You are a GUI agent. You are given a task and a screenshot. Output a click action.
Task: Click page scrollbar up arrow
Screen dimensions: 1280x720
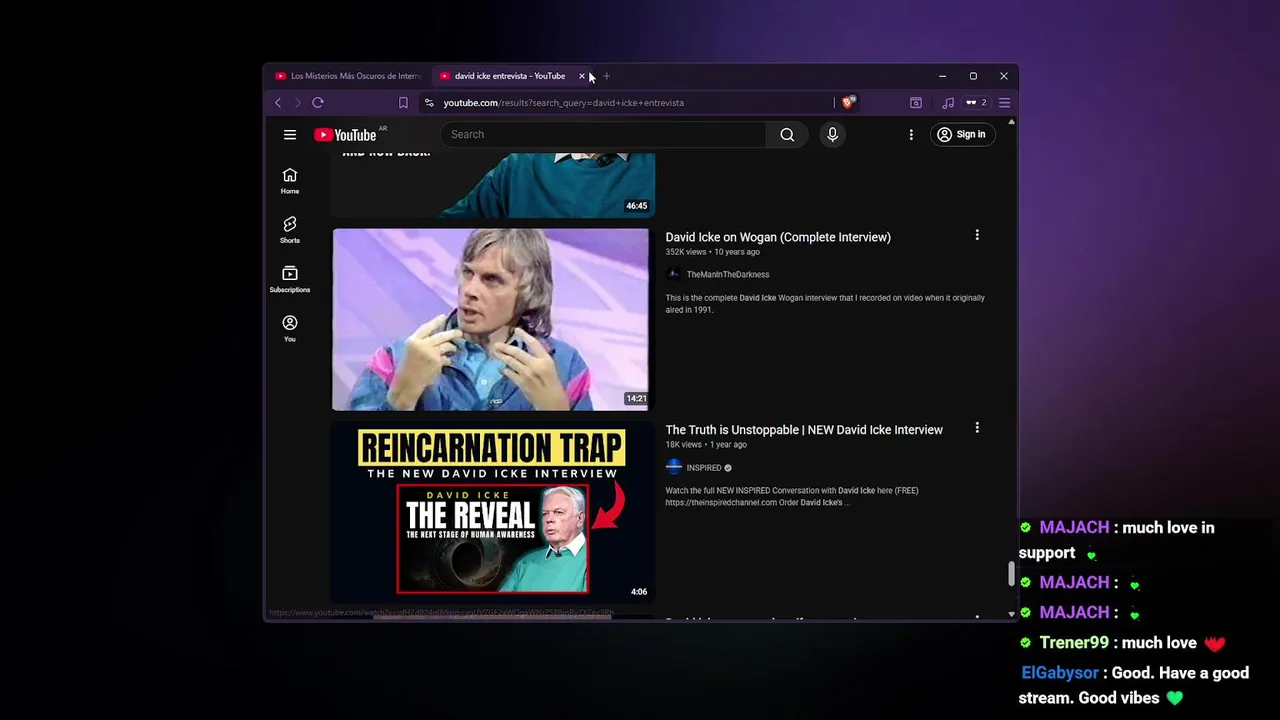(x=1011, y=122)
